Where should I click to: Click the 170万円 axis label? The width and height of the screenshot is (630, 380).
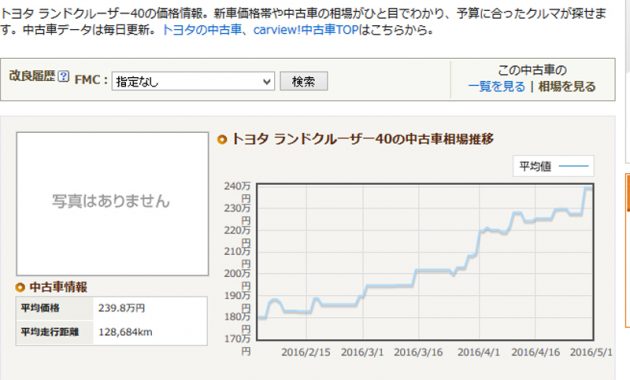pos(238,345)
